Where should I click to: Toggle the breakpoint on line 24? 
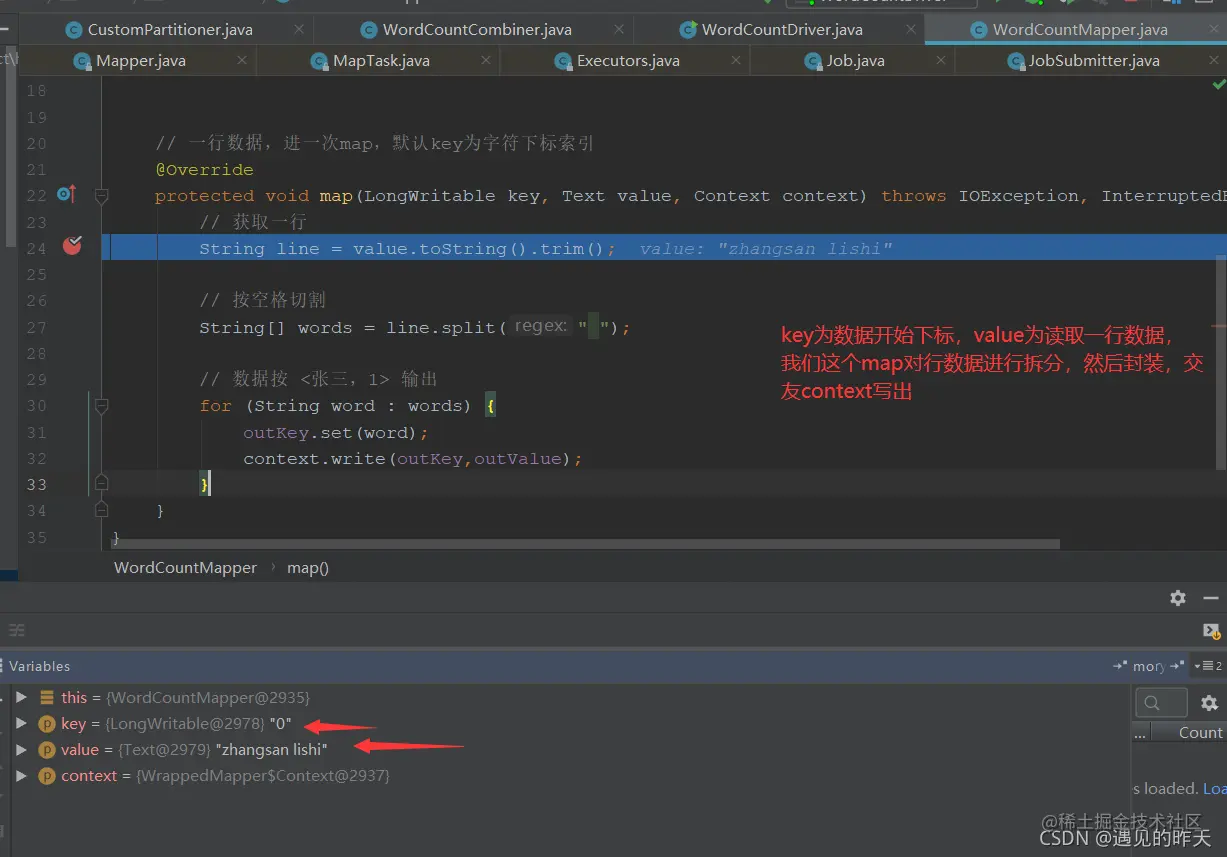coord(72,245)
